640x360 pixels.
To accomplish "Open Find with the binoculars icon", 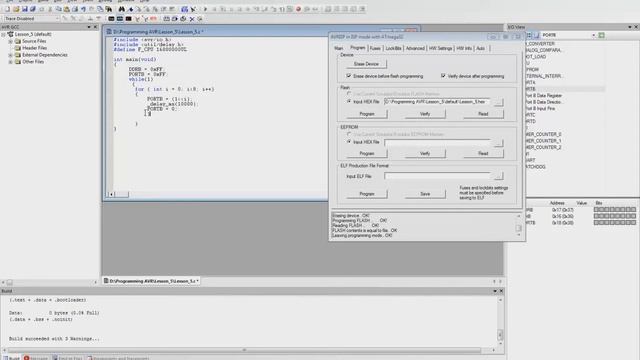I will pos(122,9).
